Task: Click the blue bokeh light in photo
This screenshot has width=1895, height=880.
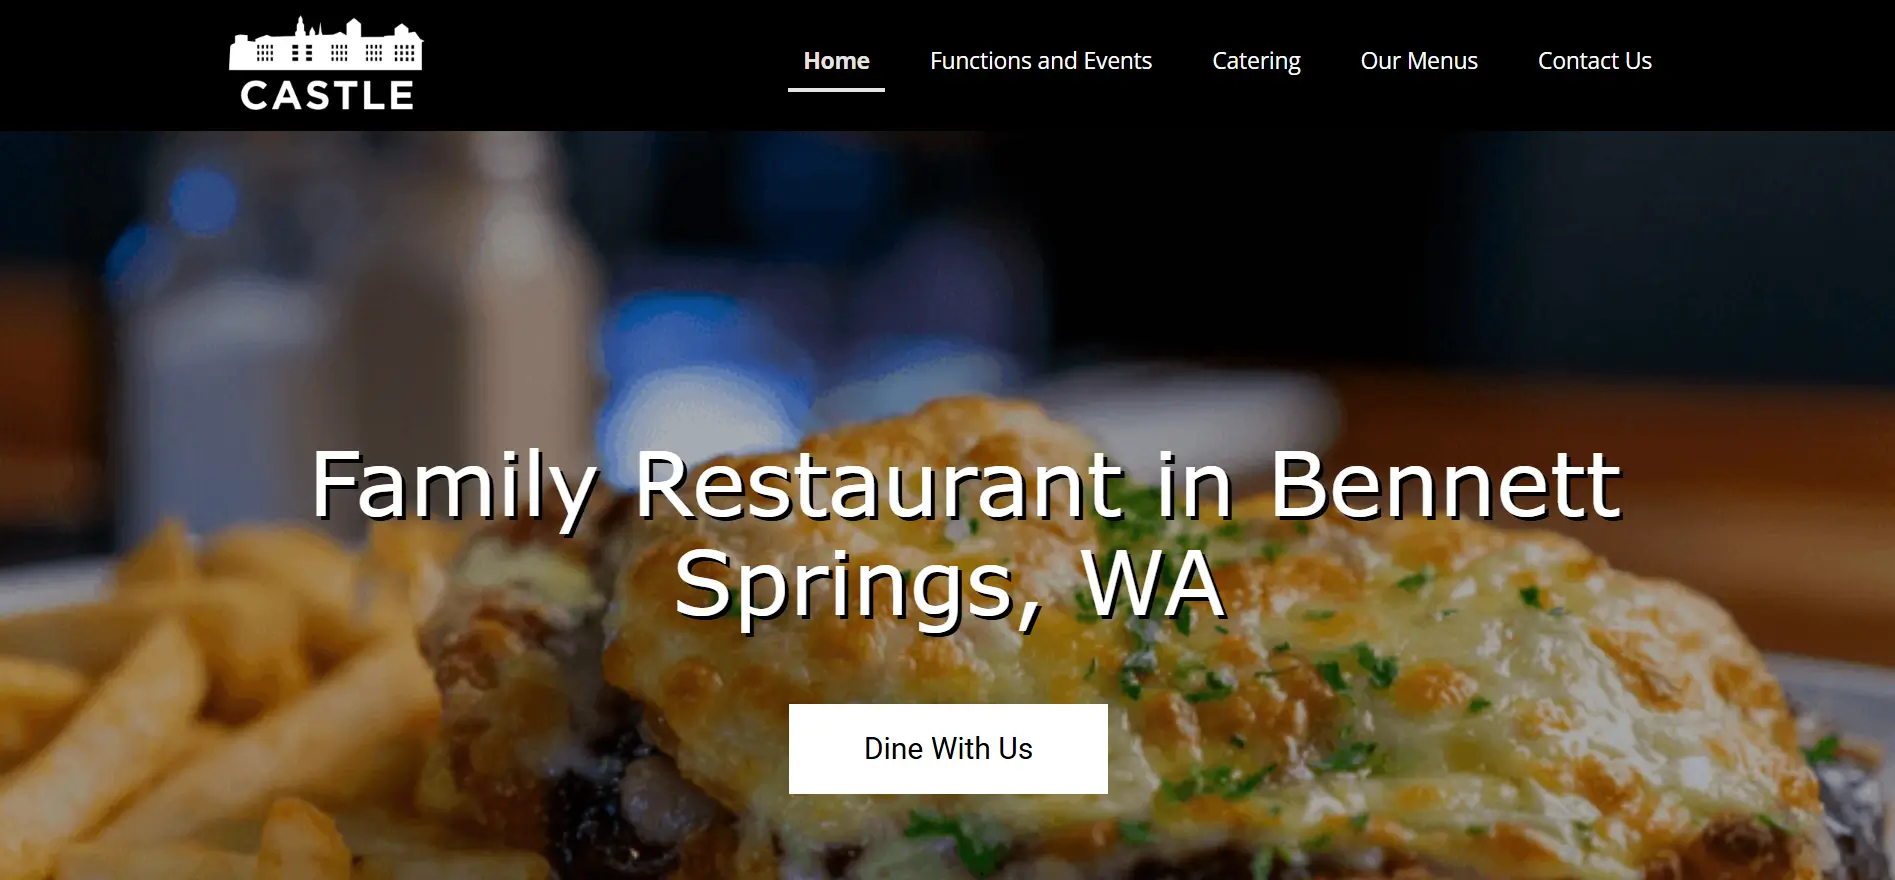Action: tap(203, 200)
